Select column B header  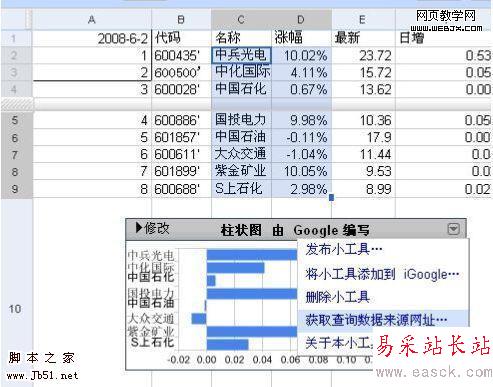[181, 20]
